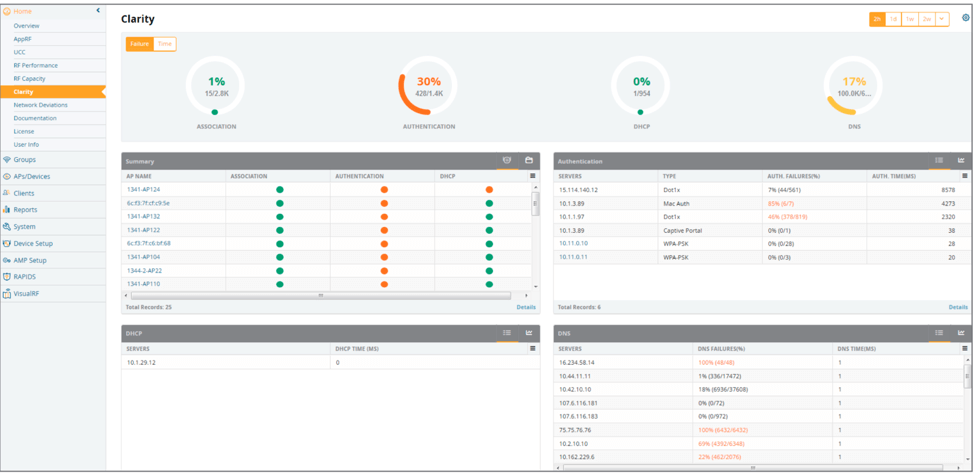This screenshot has height=476, width=975.
Task: Open the RF Performance page
Action: [x=35, y=65]
